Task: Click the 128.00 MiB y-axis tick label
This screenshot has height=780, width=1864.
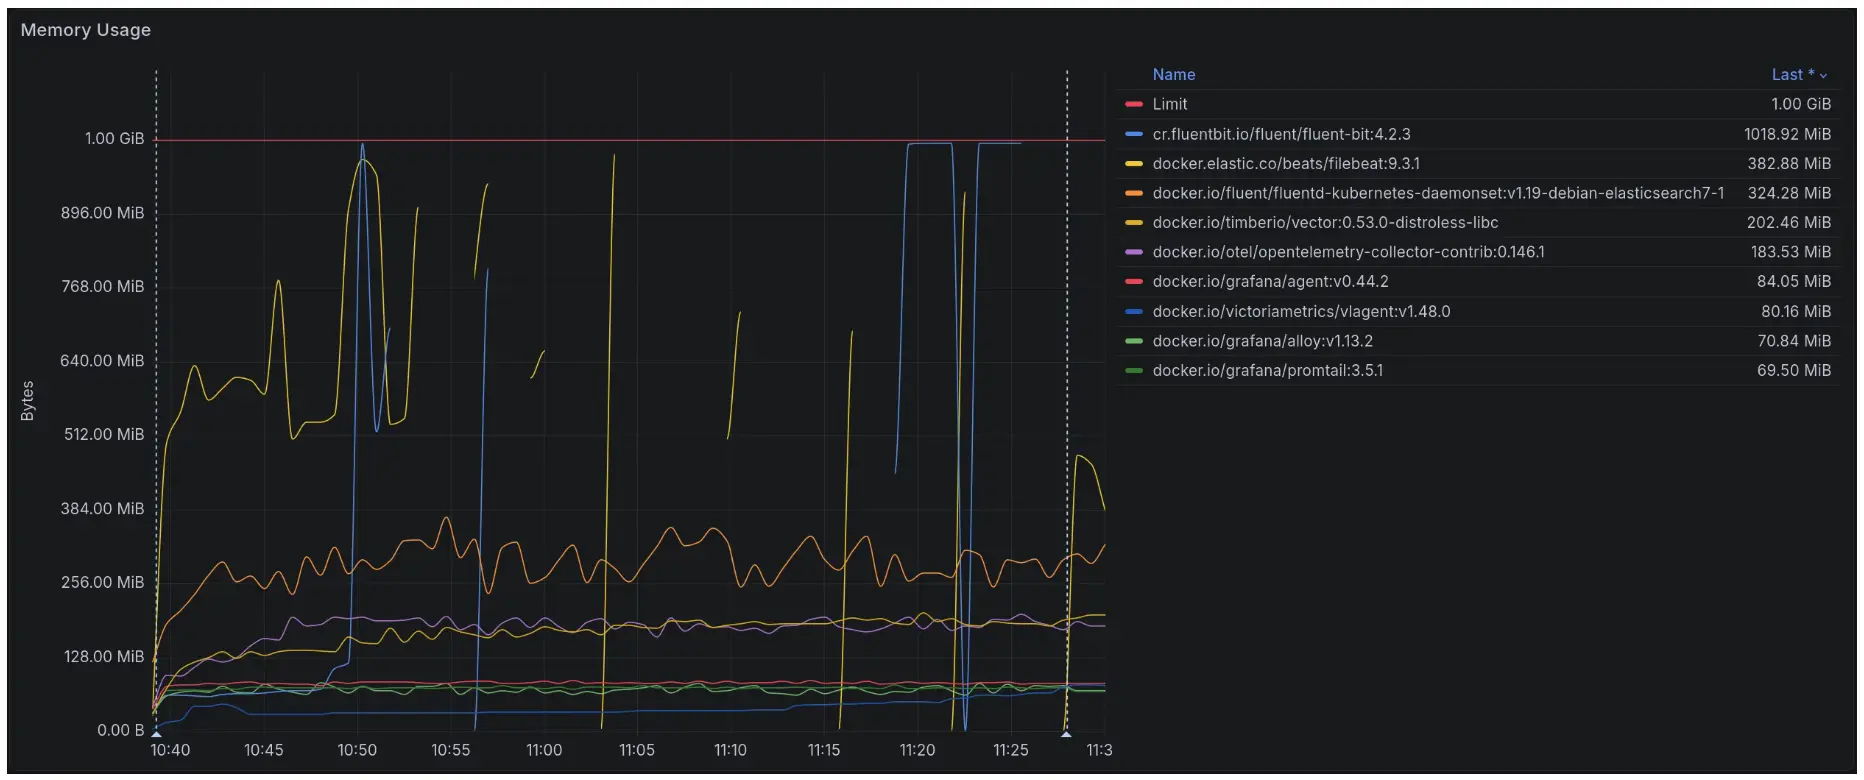Action: coord(104,656)
